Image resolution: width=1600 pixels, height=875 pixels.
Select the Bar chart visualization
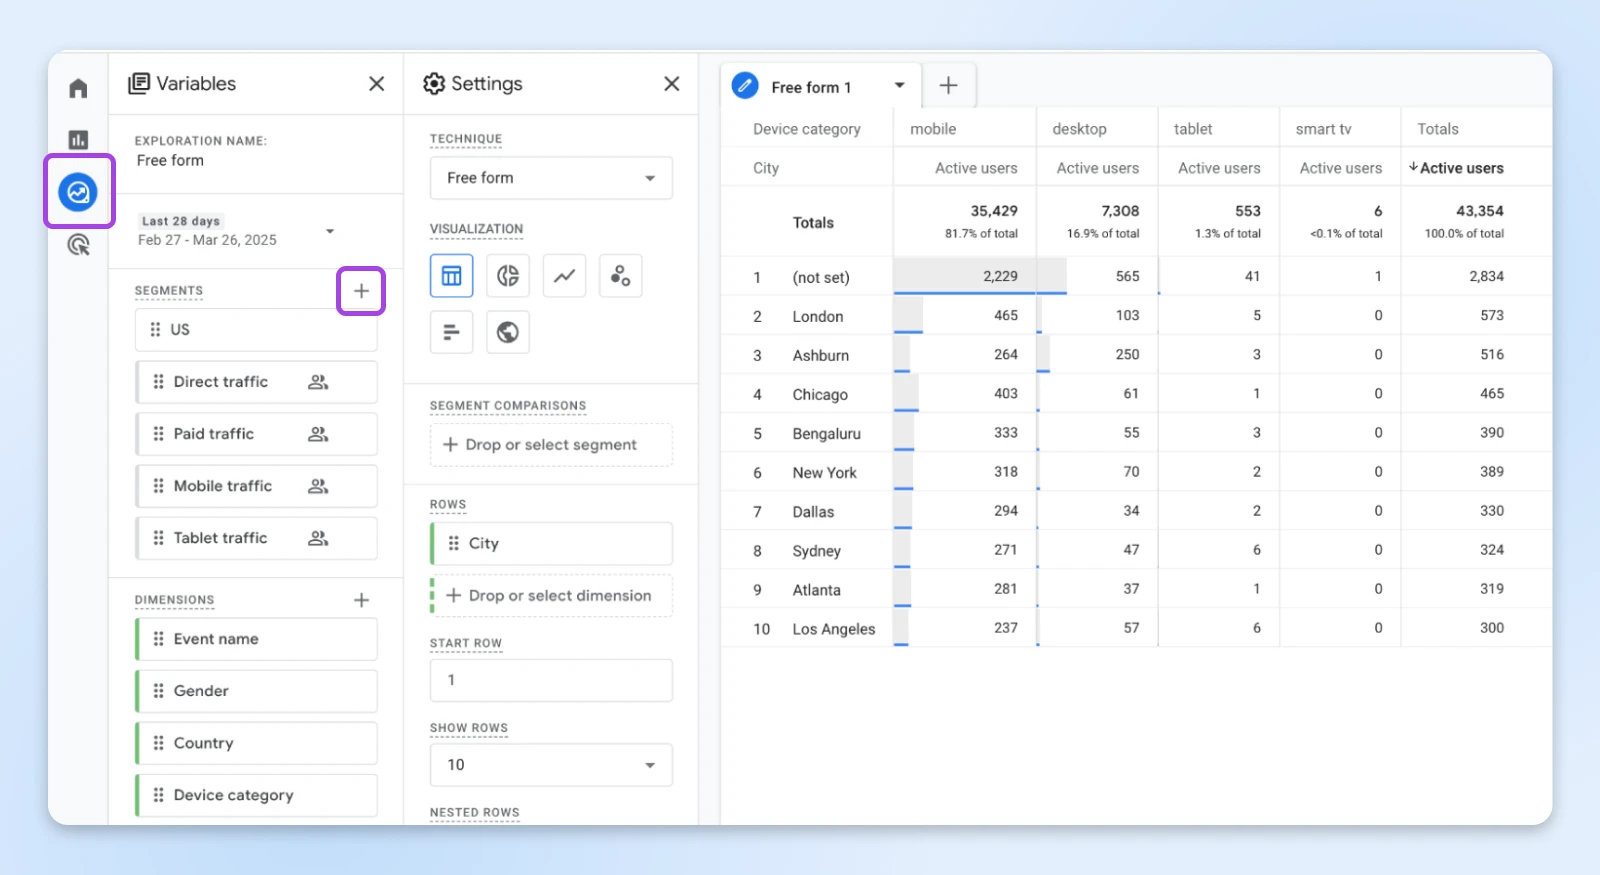pos(451,332)
